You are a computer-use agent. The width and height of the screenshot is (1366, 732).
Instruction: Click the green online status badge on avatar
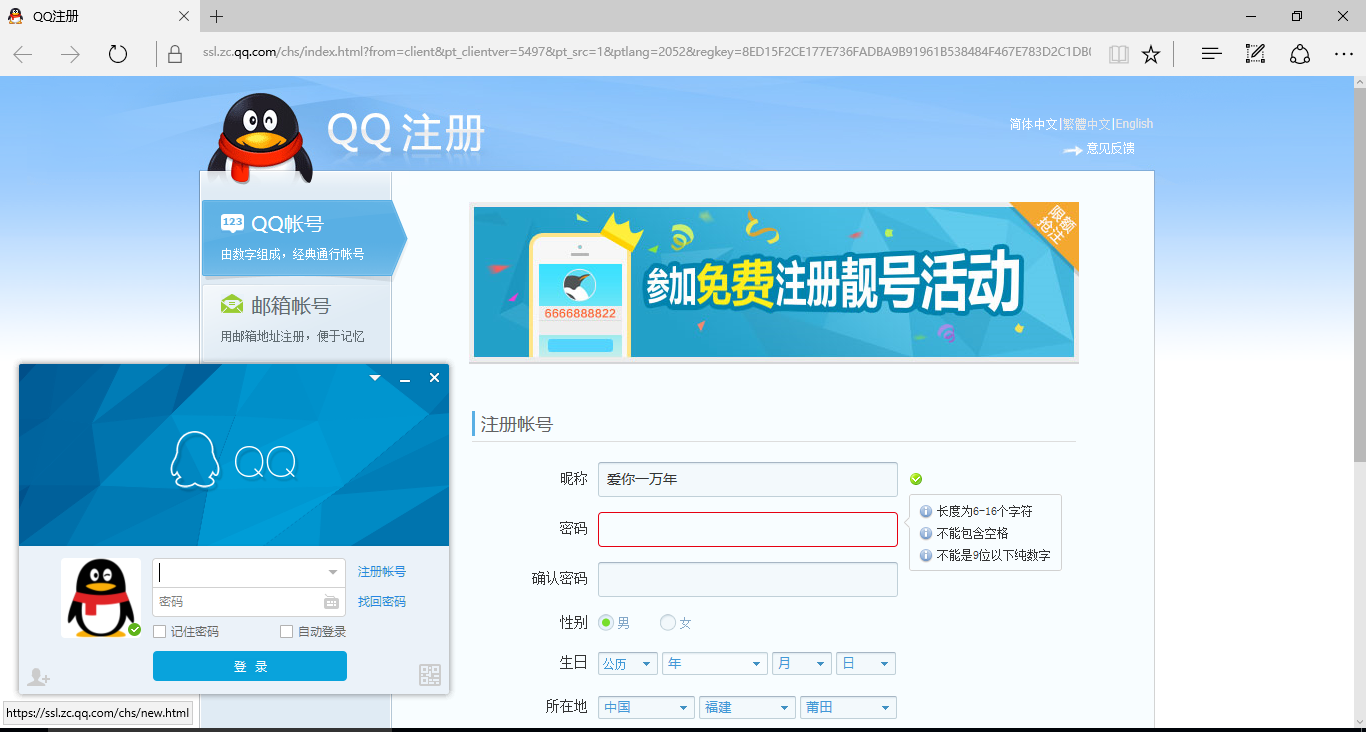click(x=134, y=629)
